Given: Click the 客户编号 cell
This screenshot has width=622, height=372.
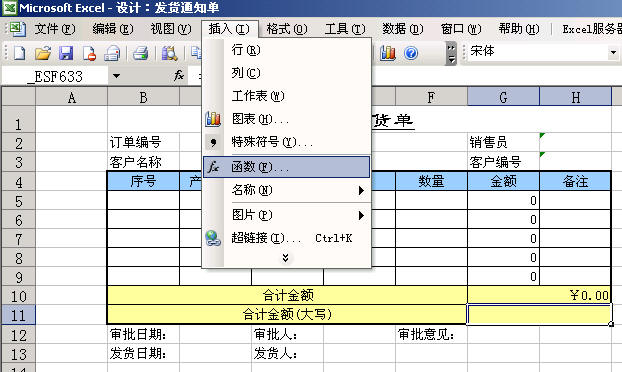Looking at the screenshot, I should pos(503,162).
